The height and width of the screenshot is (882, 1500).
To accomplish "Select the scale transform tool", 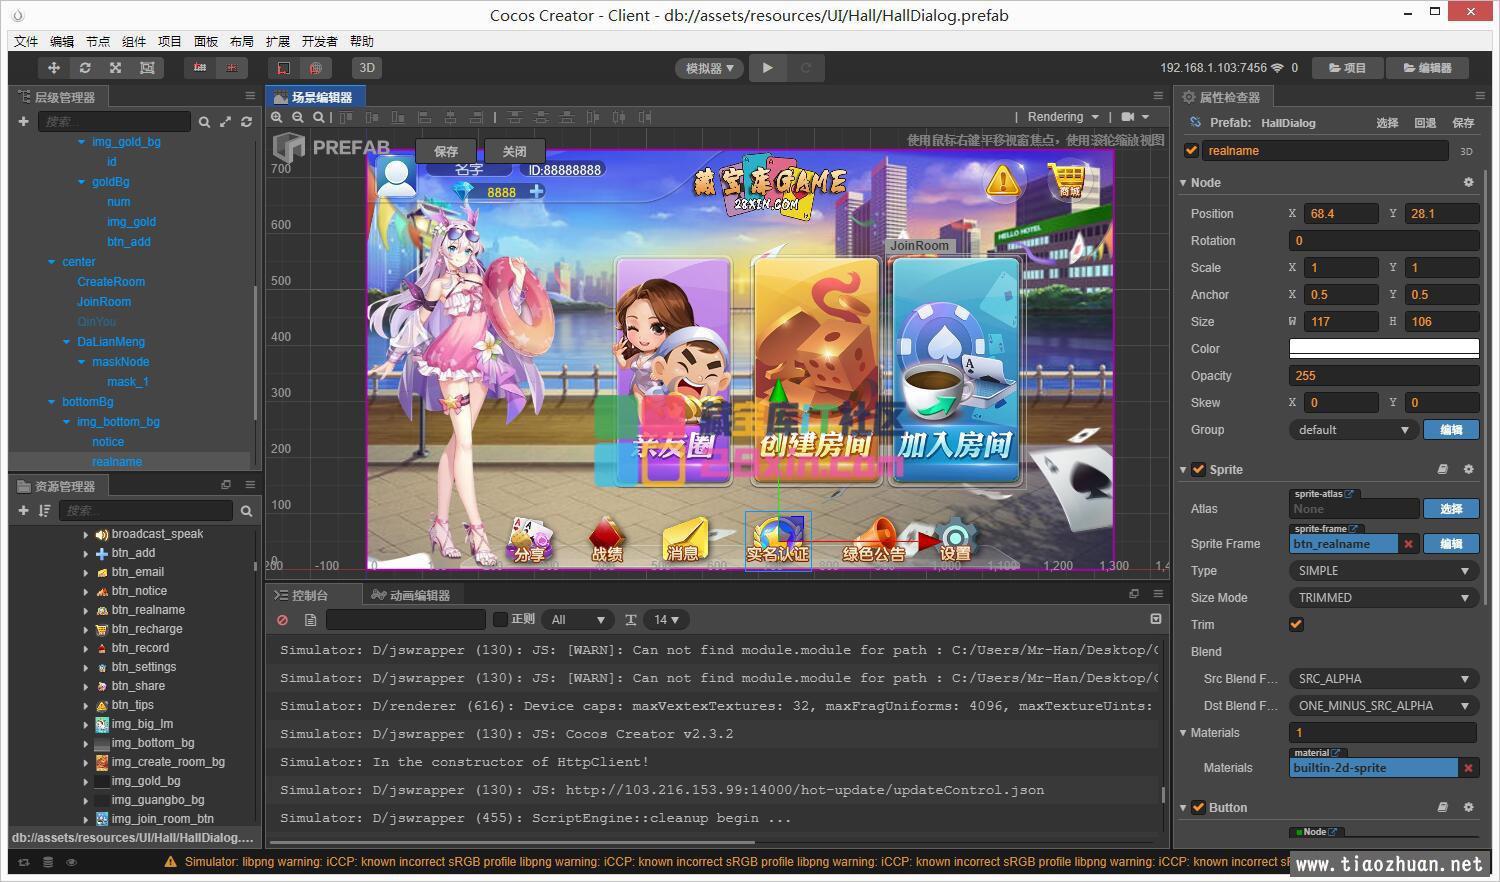I will pyautogui.click(x=116, y=68).
